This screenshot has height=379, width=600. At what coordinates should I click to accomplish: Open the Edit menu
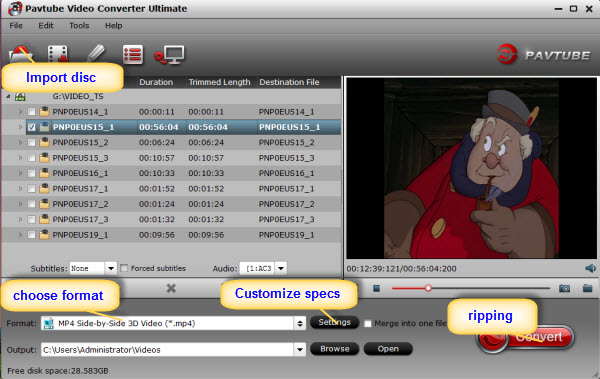(46, 26)
